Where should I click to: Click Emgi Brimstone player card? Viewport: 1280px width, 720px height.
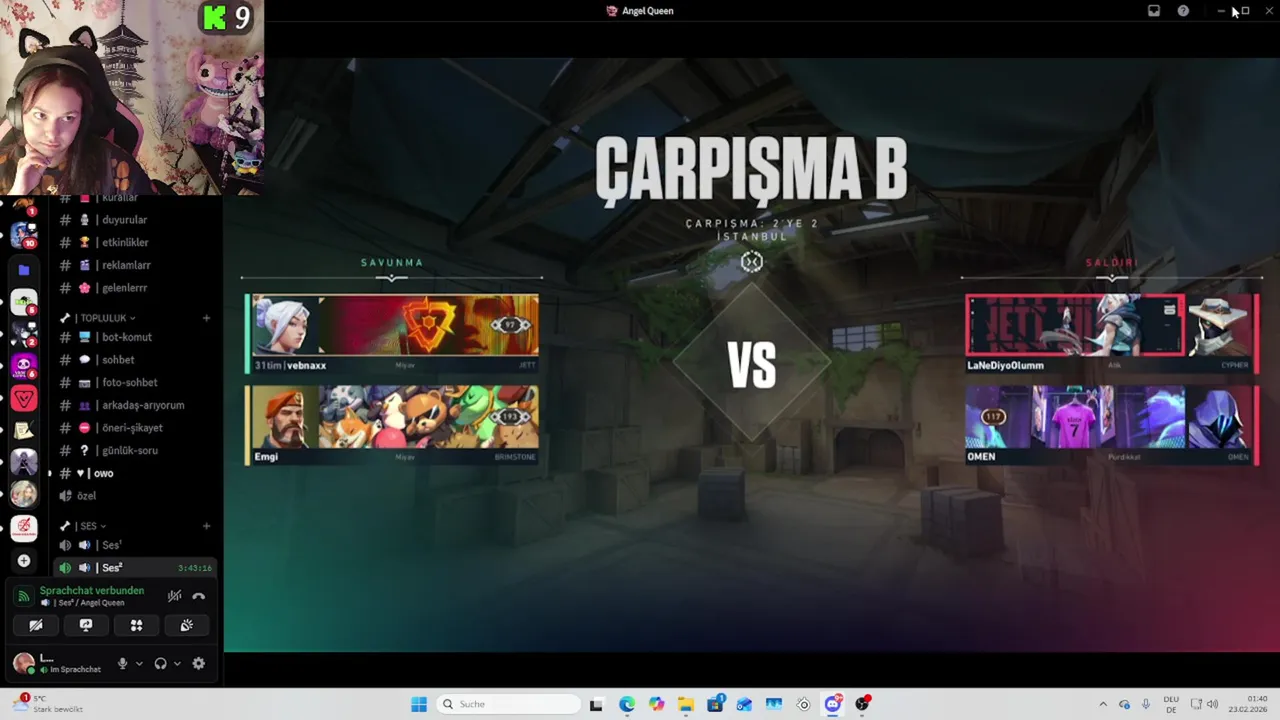coord(392,425)
